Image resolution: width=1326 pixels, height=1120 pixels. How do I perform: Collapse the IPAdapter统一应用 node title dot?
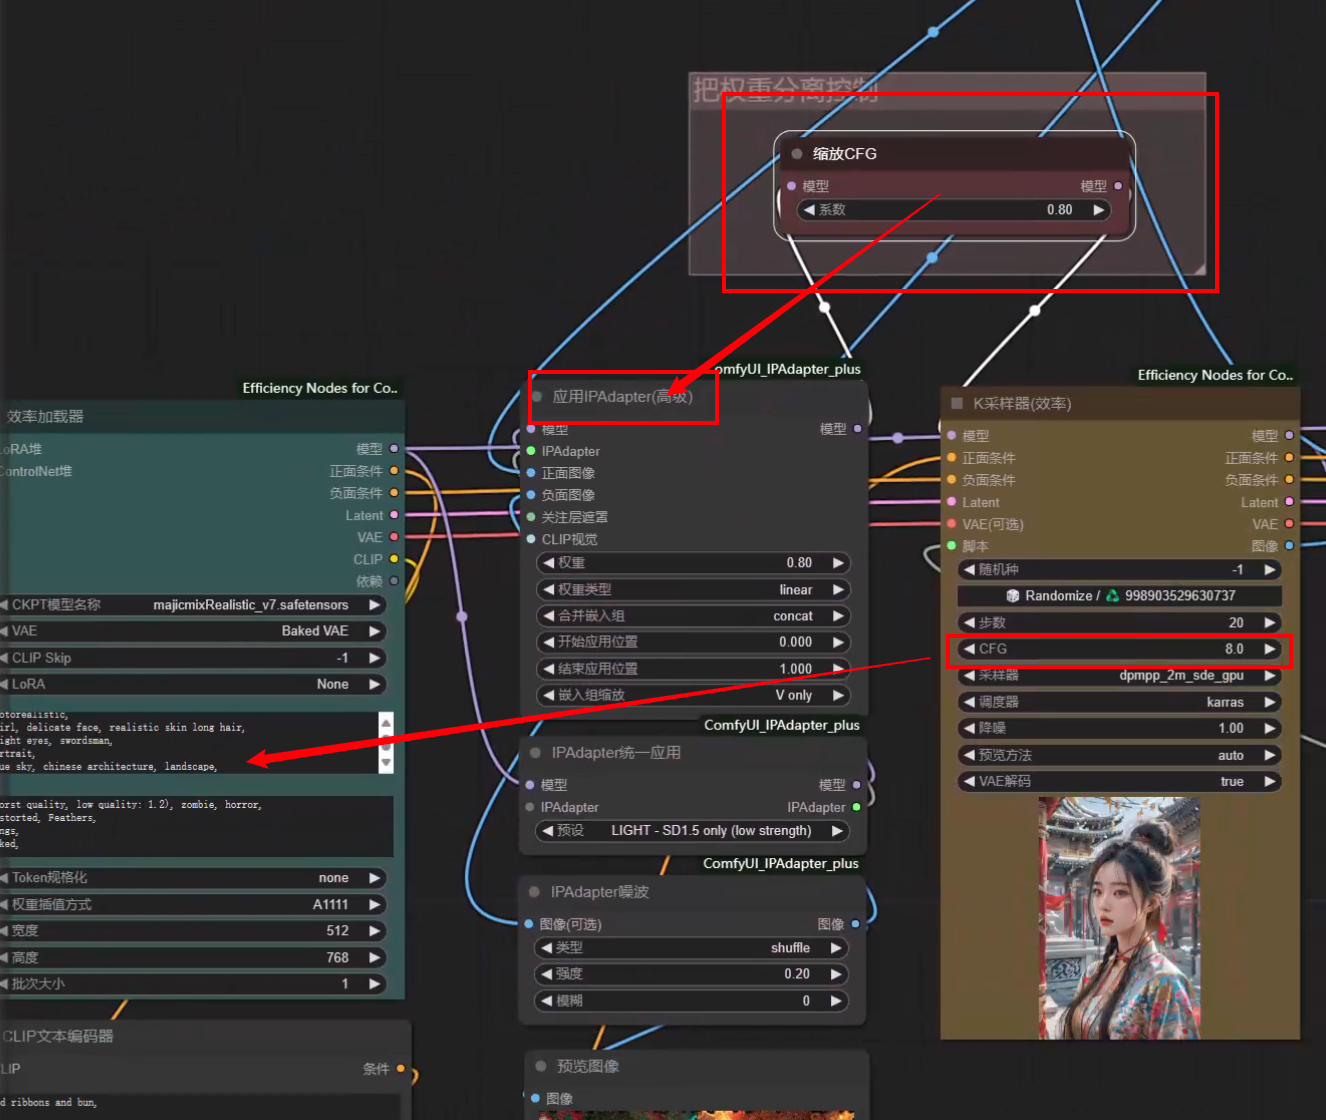(x=535, y=753)
